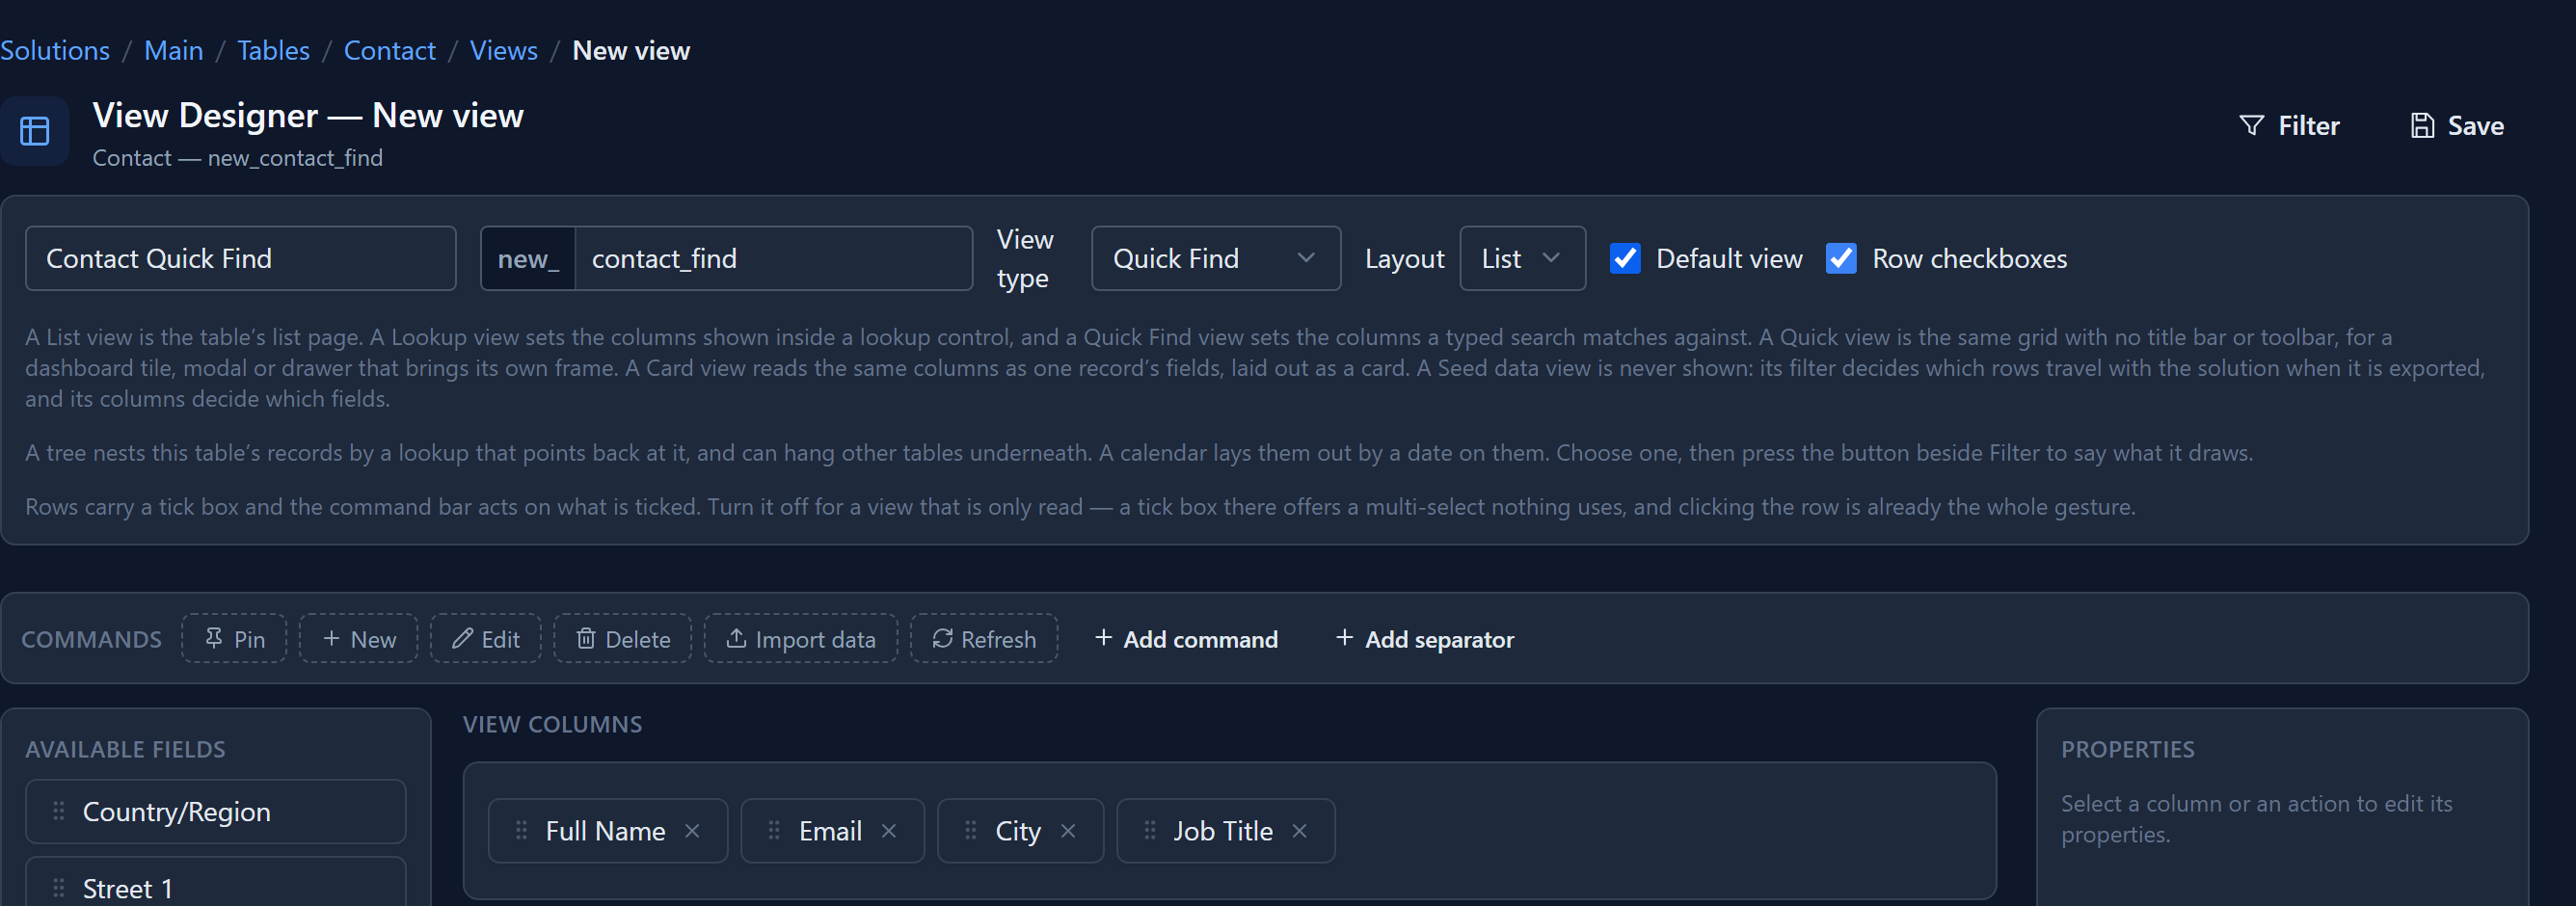Grab the City column drag handle
The image size is (2576, 906).
coord(970,830)
